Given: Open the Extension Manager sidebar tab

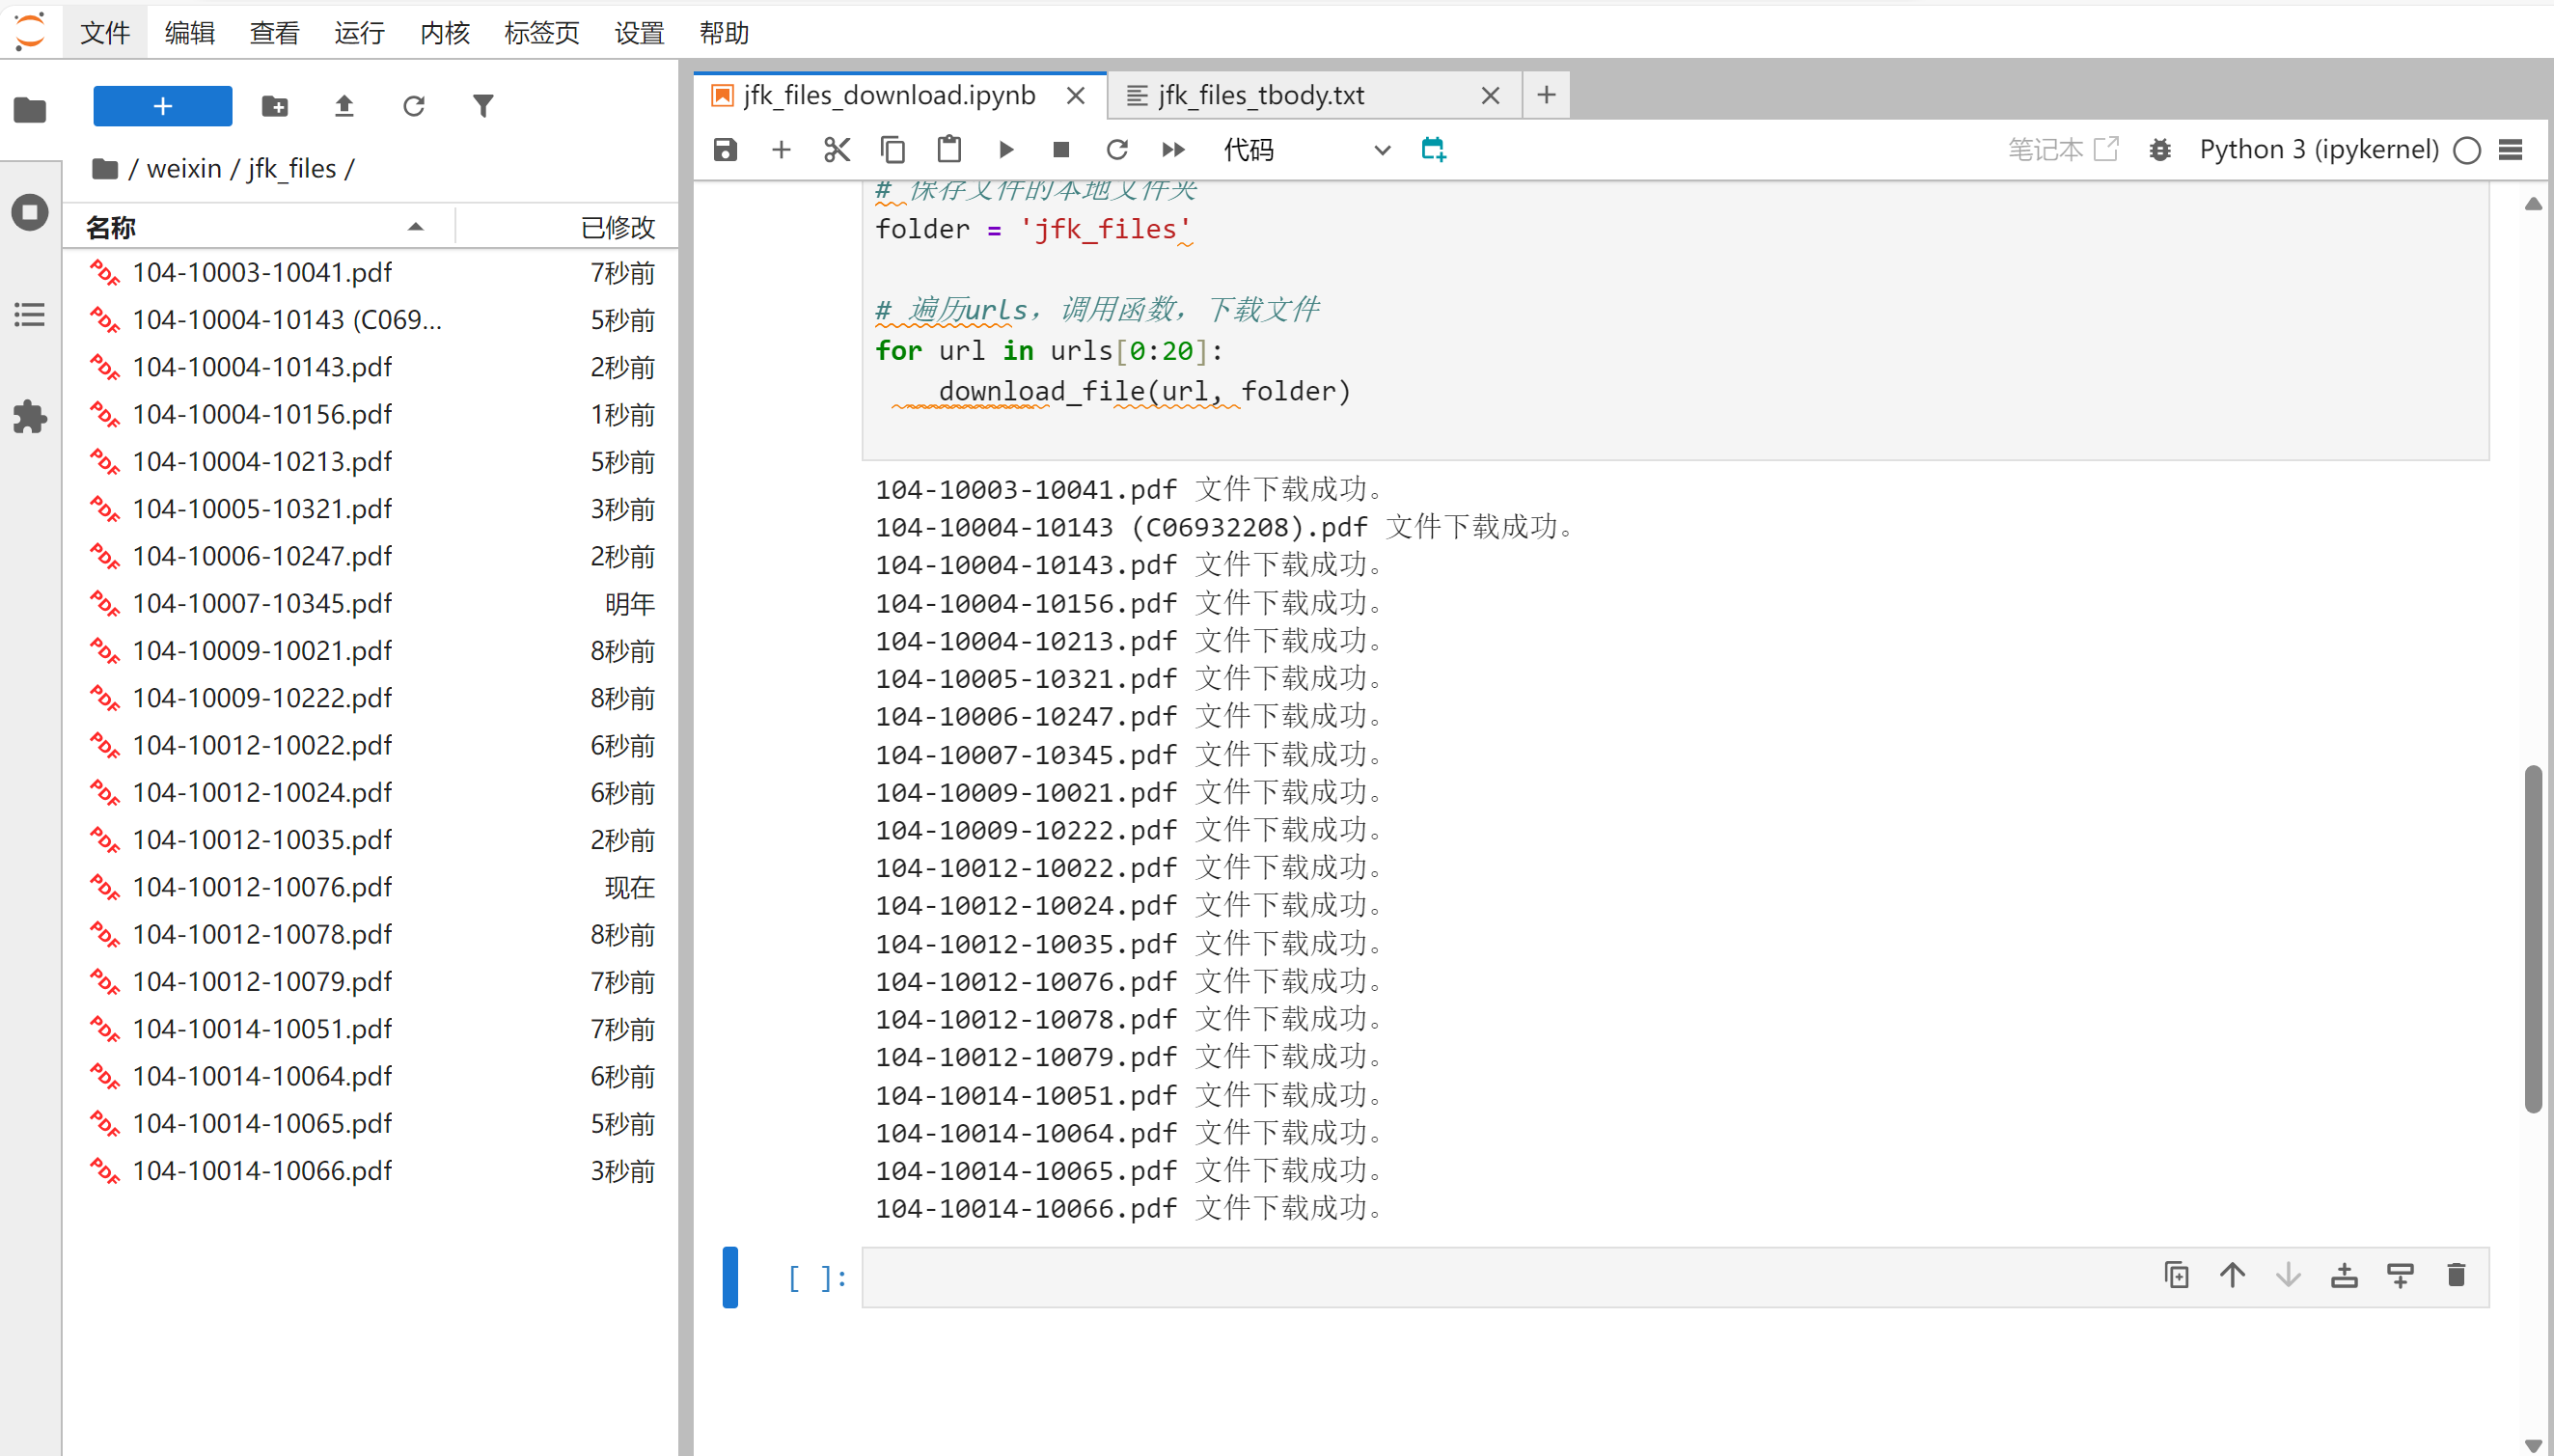Looking at the screenshot, I should tap(30, 416).
